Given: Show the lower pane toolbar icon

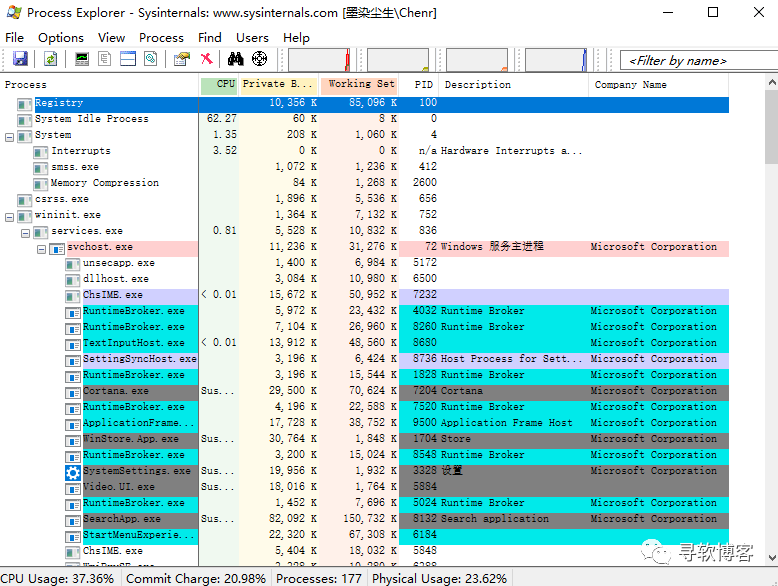Looking at the screenshot, I should pyautogui.click(x=128, y=59).
